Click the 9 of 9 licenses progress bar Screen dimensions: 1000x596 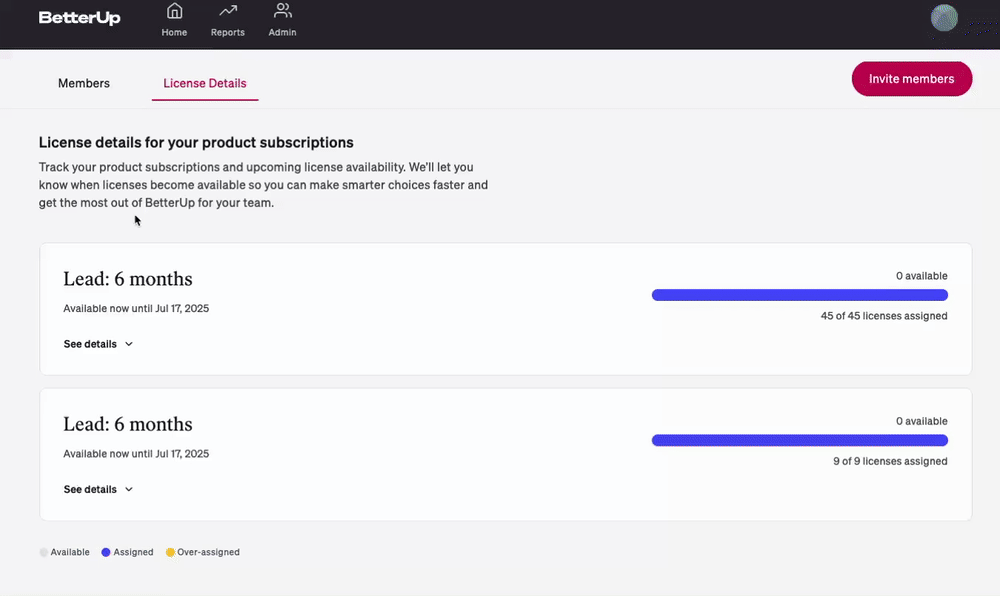pos(800,440)
